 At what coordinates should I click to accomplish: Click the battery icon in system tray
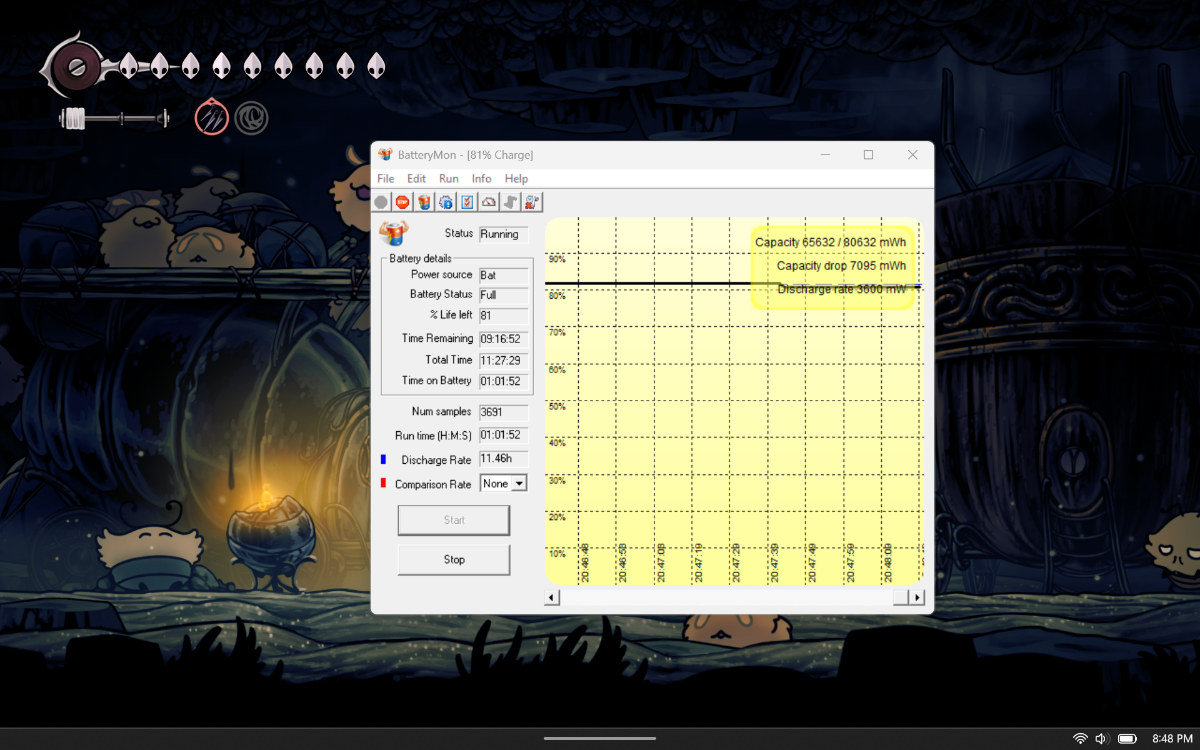point(1127,738)
